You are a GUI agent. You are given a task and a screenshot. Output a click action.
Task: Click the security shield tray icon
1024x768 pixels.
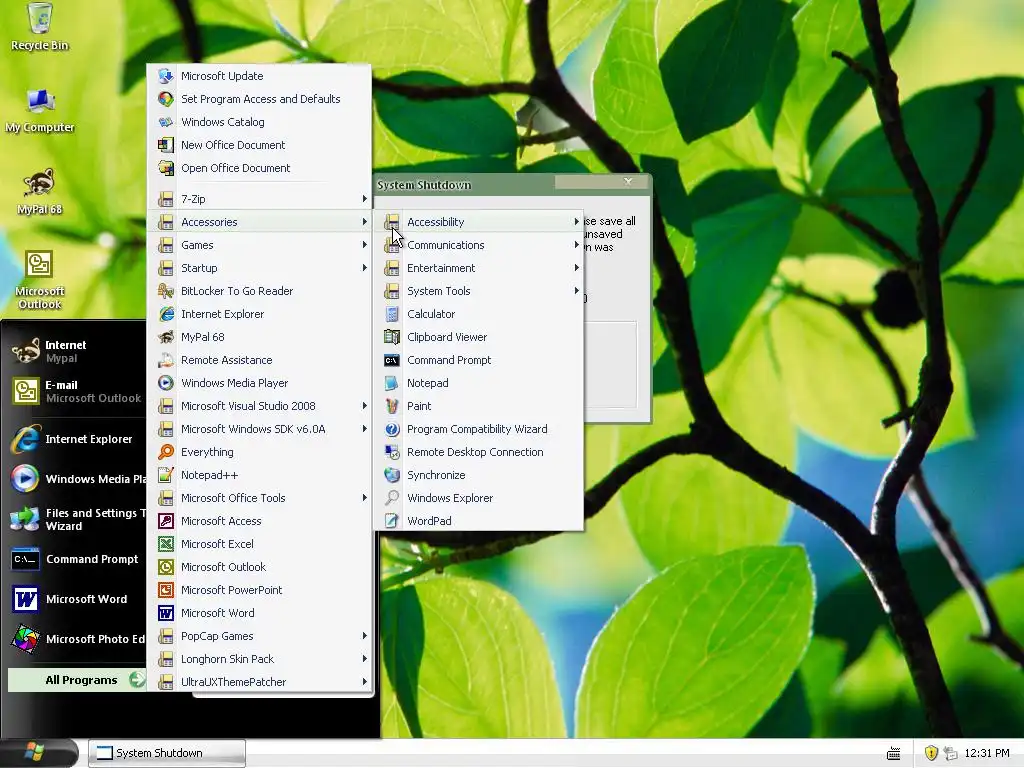click(x=931, y=753)
